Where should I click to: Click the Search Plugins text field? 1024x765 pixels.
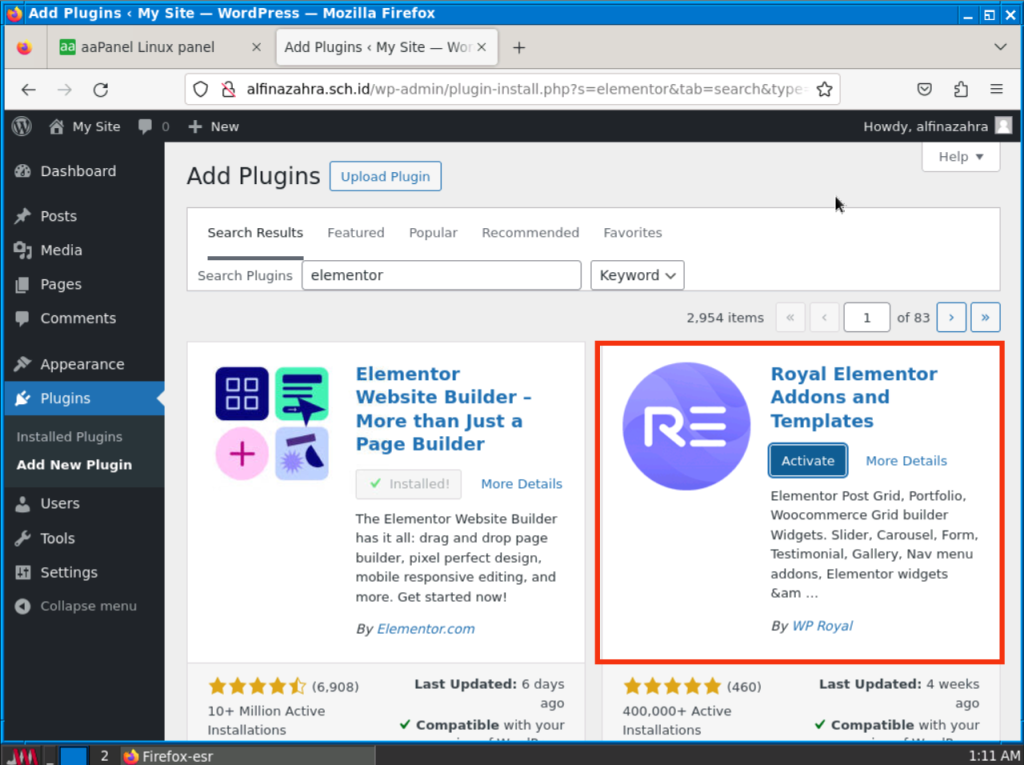(441, 275)
